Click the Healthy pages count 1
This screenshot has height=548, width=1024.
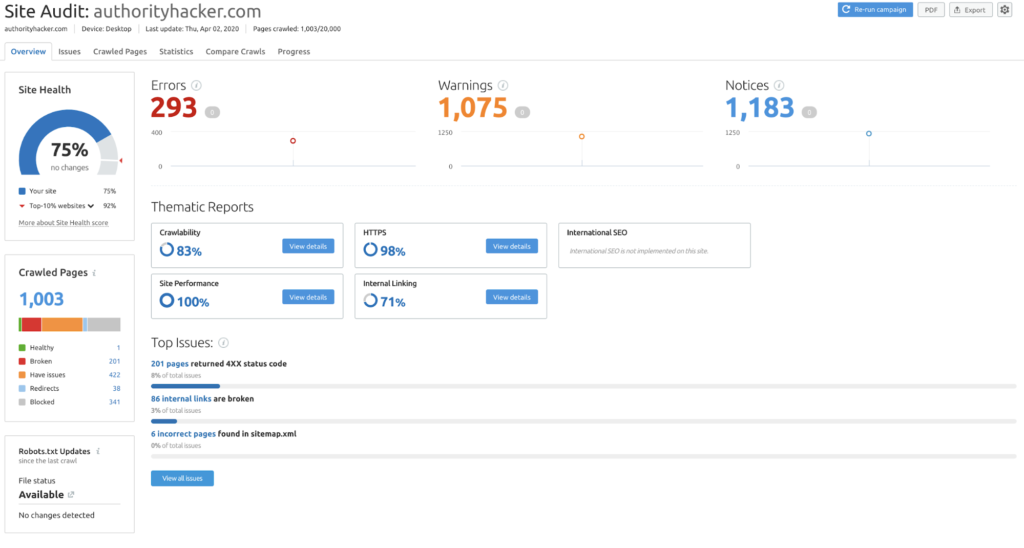(118, 347)
